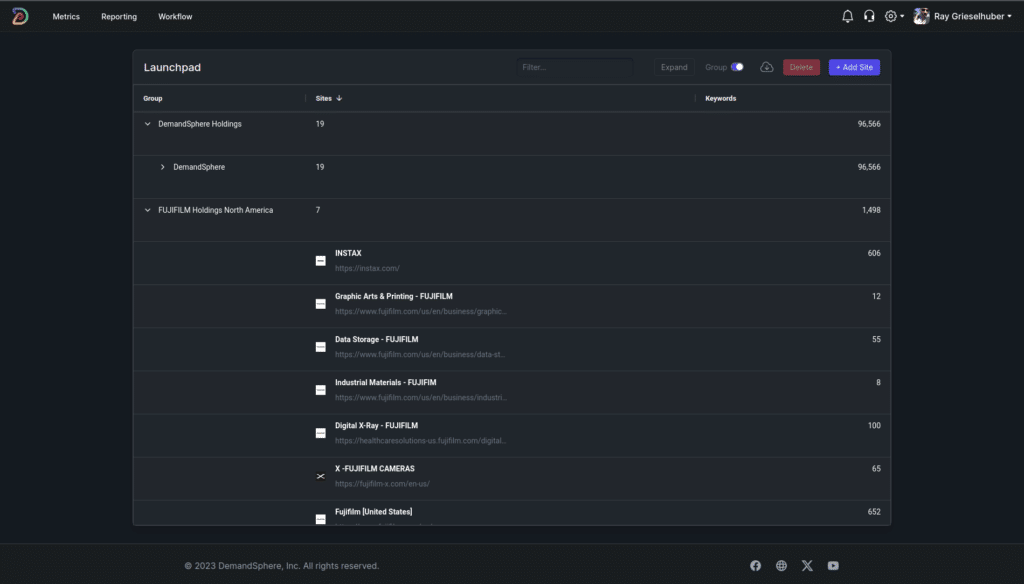Click the Data Storage site favicon
1024x584 pixels.
coord(321,347)
